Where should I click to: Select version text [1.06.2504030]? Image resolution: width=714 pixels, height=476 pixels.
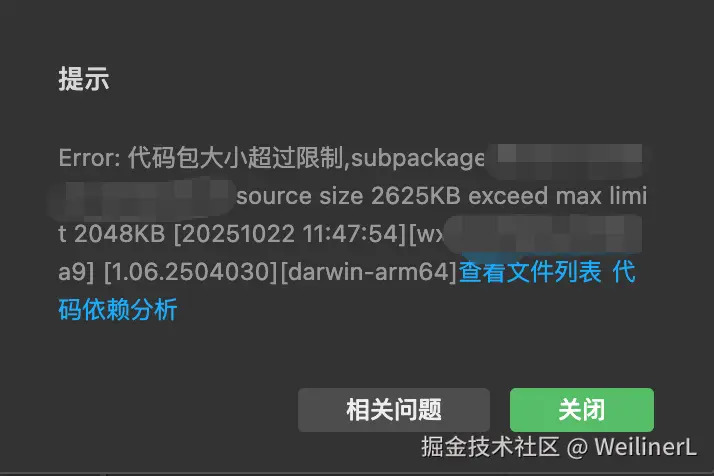tap(191, 272)
